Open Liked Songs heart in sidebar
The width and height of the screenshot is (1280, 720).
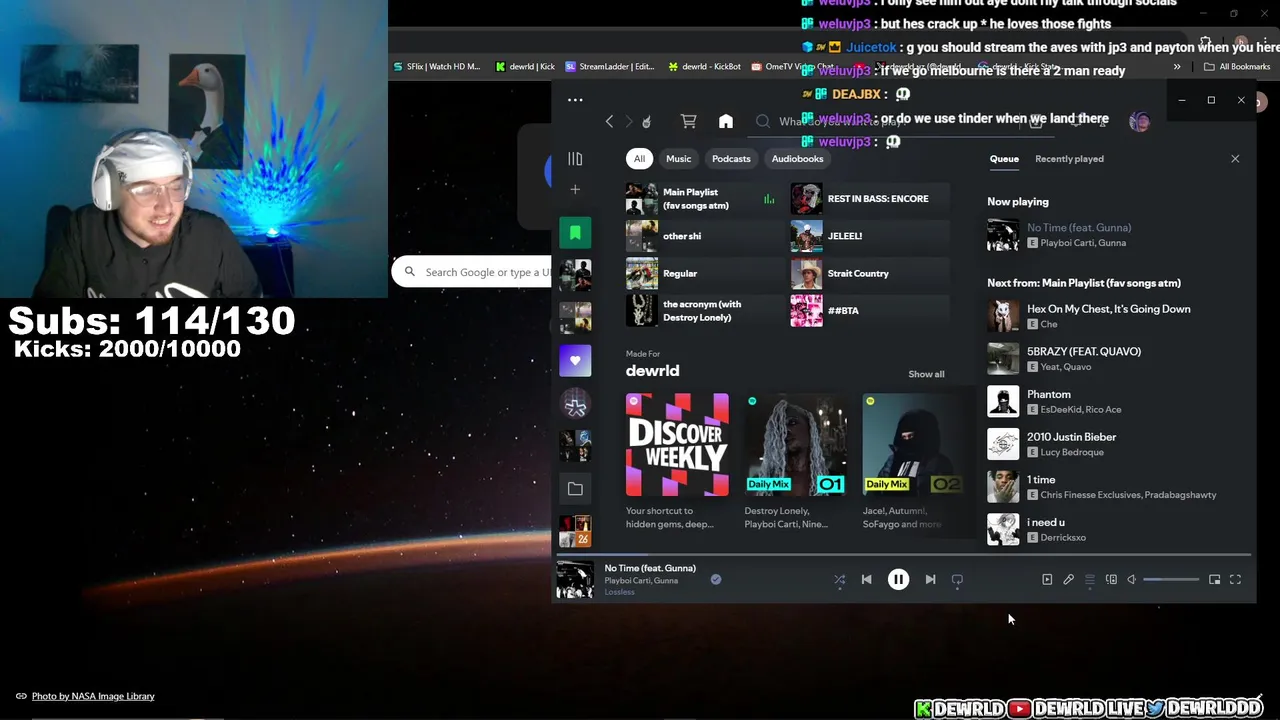coord(575,360)
